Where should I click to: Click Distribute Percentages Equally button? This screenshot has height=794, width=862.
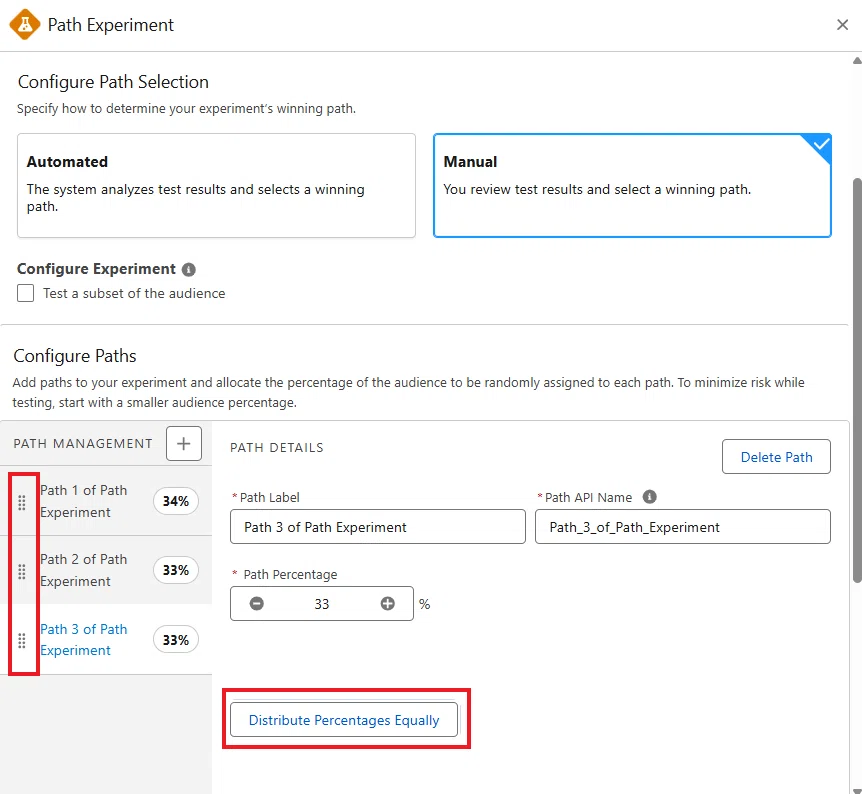pos(344,720)
